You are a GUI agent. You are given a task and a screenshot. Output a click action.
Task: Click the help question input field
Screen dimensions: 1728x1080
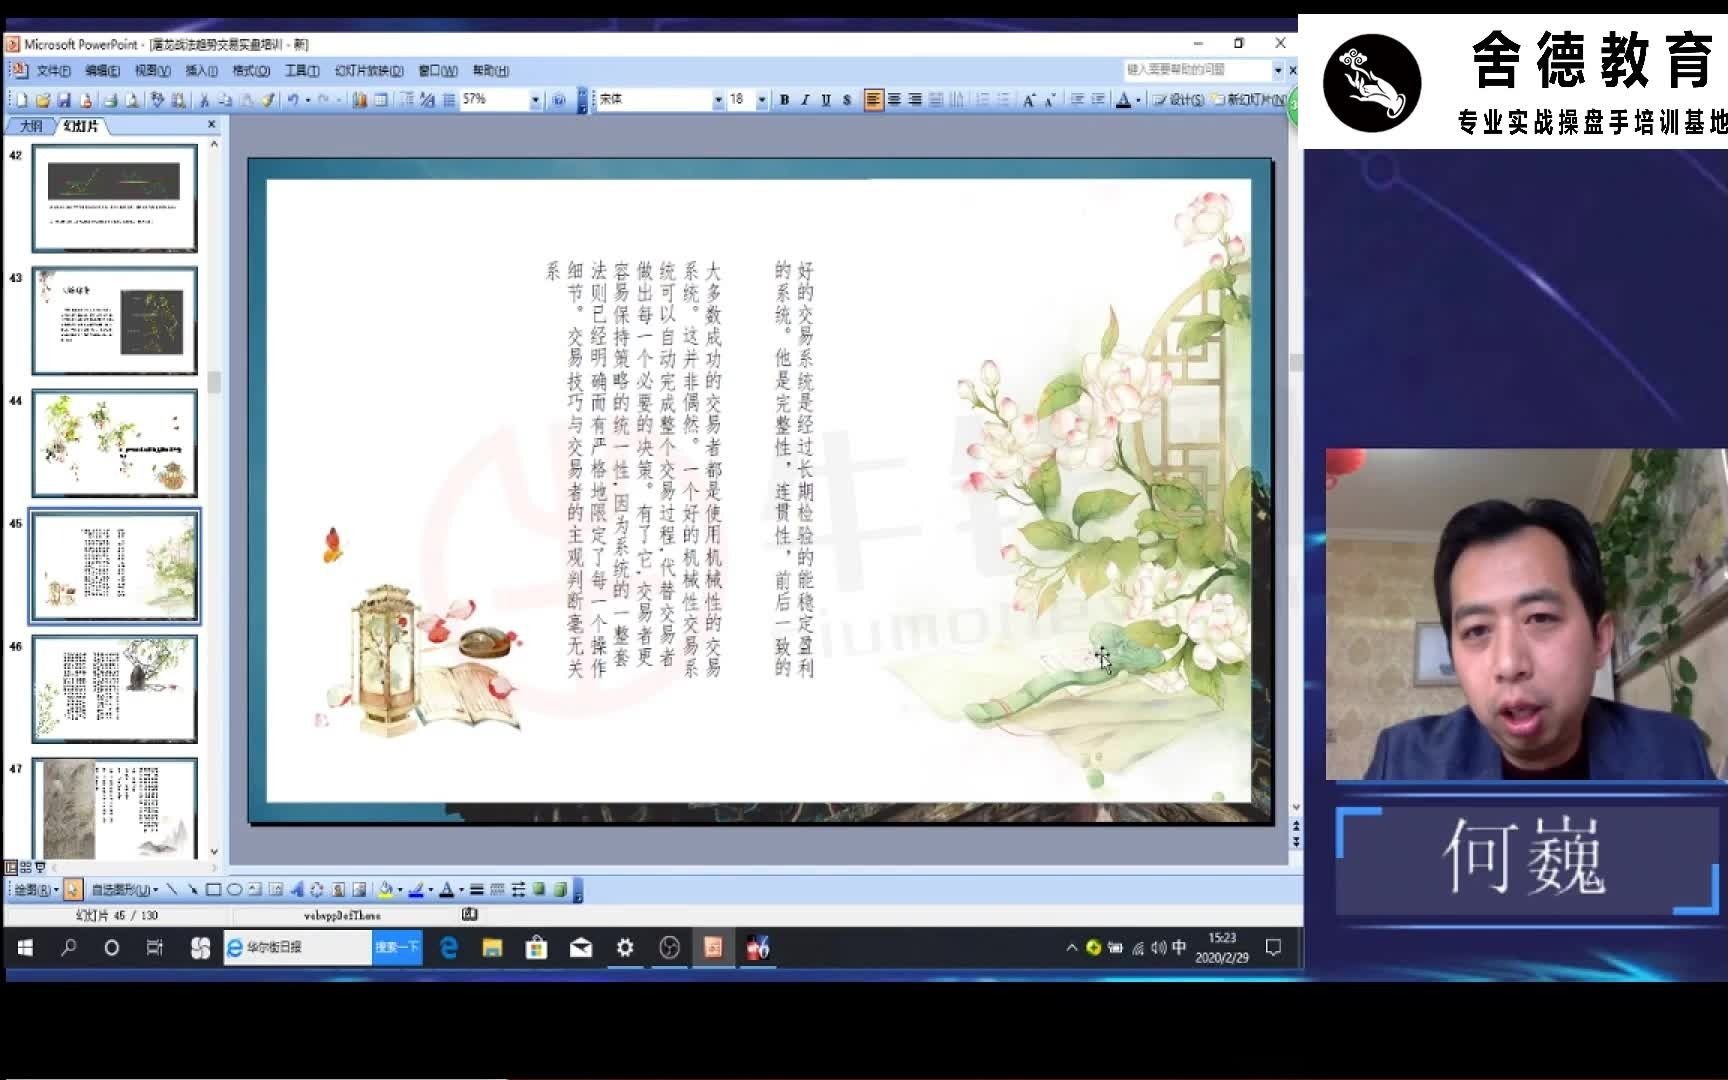tap(1197, 70)
